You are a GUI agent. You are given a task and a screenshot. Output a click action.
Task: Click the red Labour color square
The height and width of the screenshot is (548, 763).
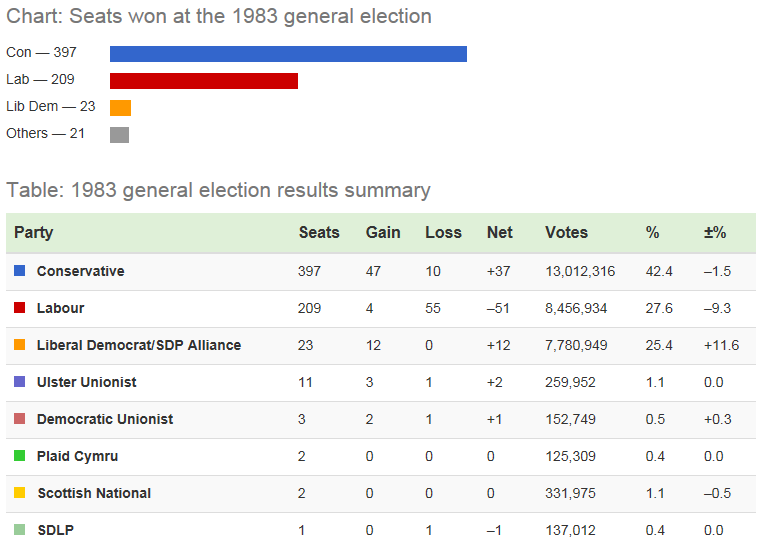(x=19, y=308)
